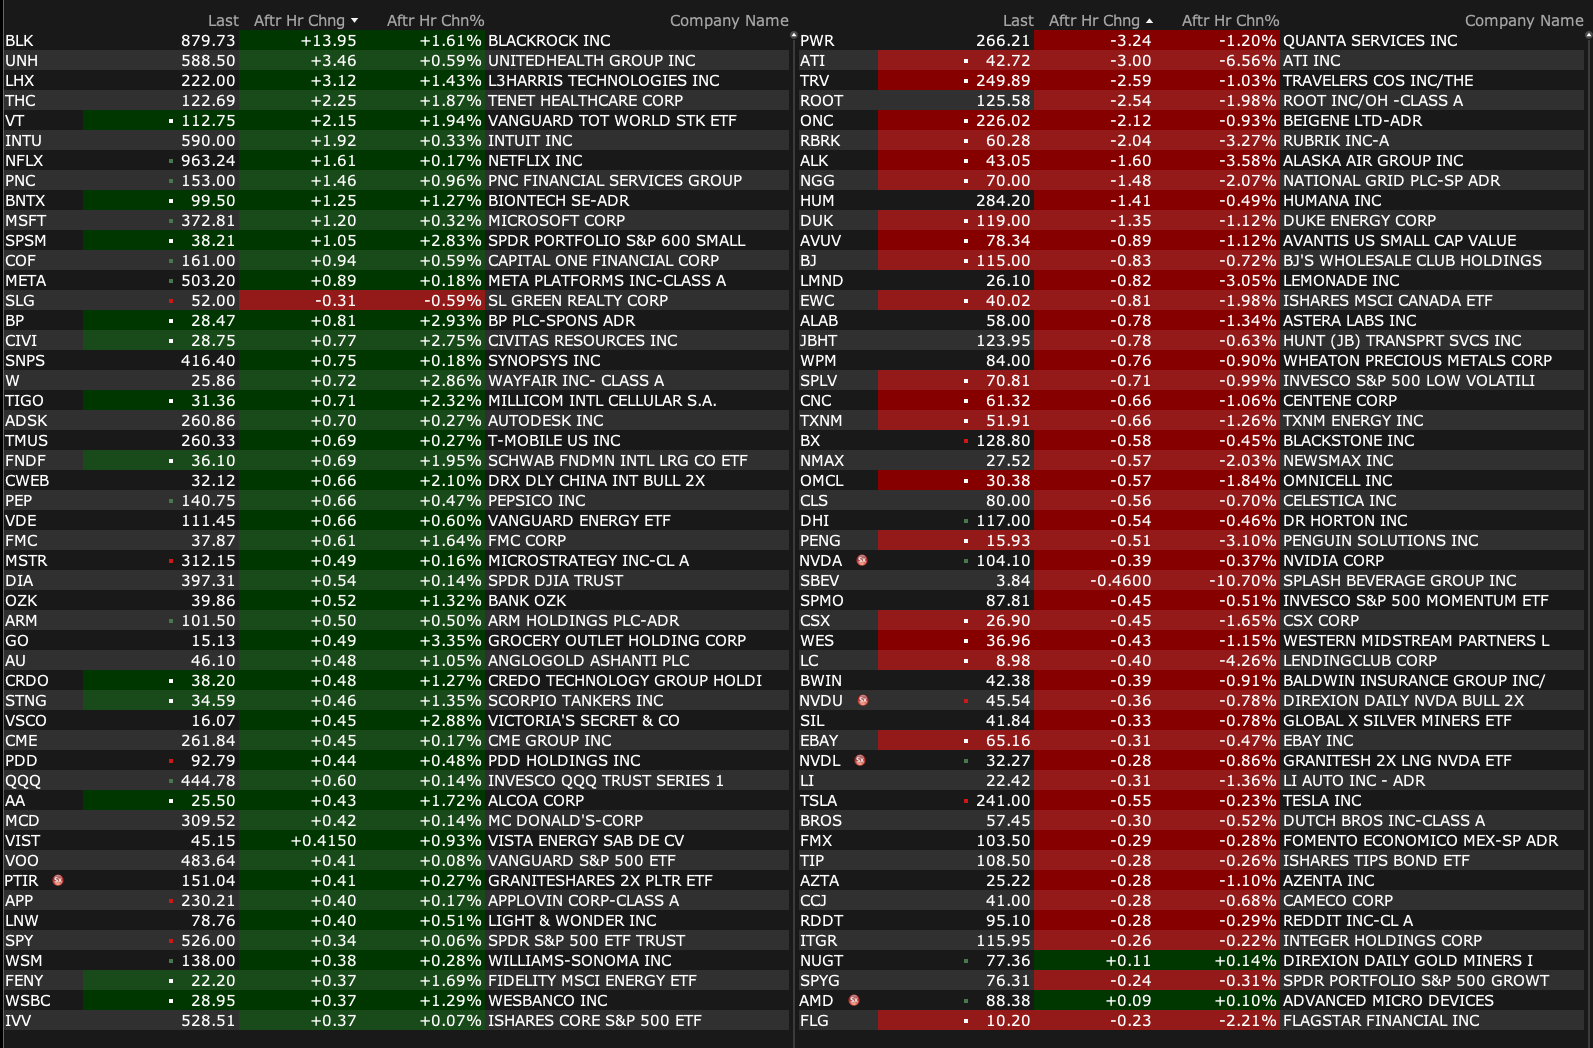Image resolution: width=1593 pixels, height=1048 pixels.
Task: Open the QUANTA SERVICES INC company name
Action: pyautogui.click(x=1369, y=41)
